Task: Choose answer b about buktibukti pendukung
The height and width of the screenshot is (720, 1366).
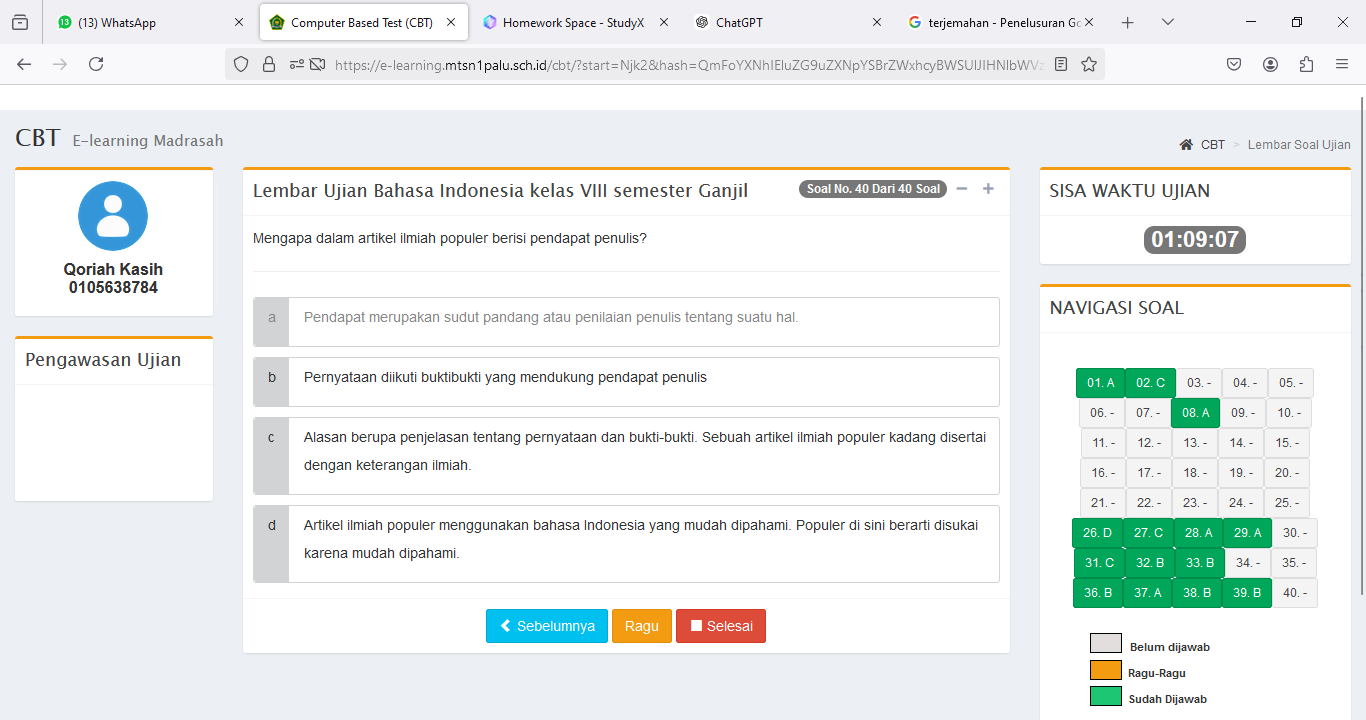Action: click(x=626, y=382)
